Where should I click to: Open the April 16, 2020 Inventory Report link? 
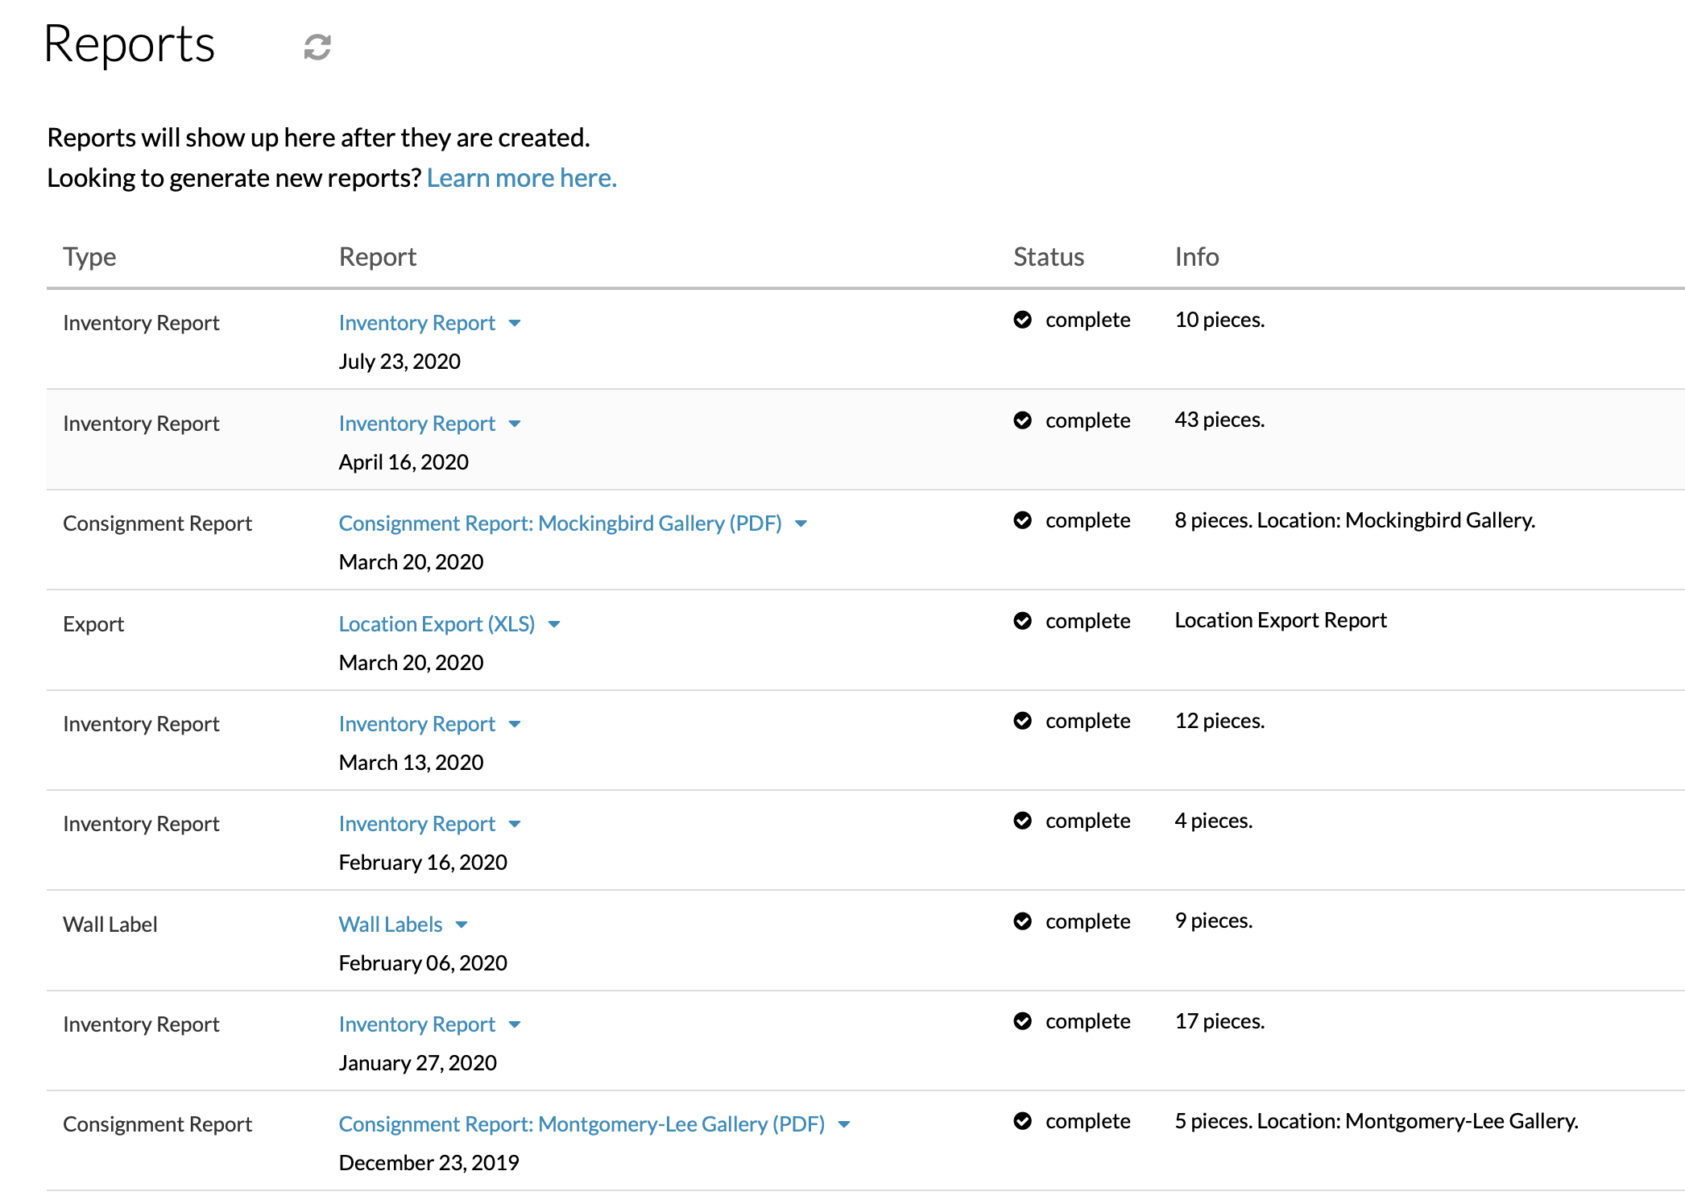pyautogui.click(x=417, y=424)
